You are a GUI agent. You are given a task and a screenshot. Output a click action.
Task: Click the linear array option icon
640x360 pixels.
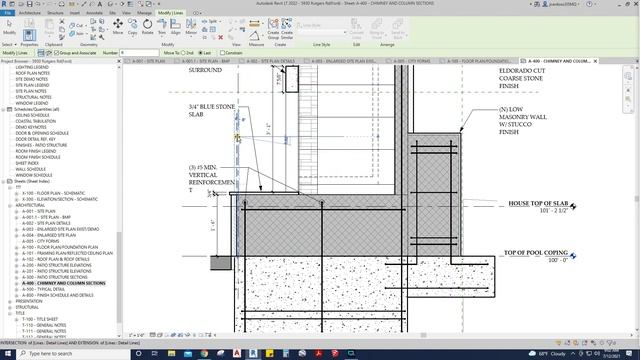41,53
